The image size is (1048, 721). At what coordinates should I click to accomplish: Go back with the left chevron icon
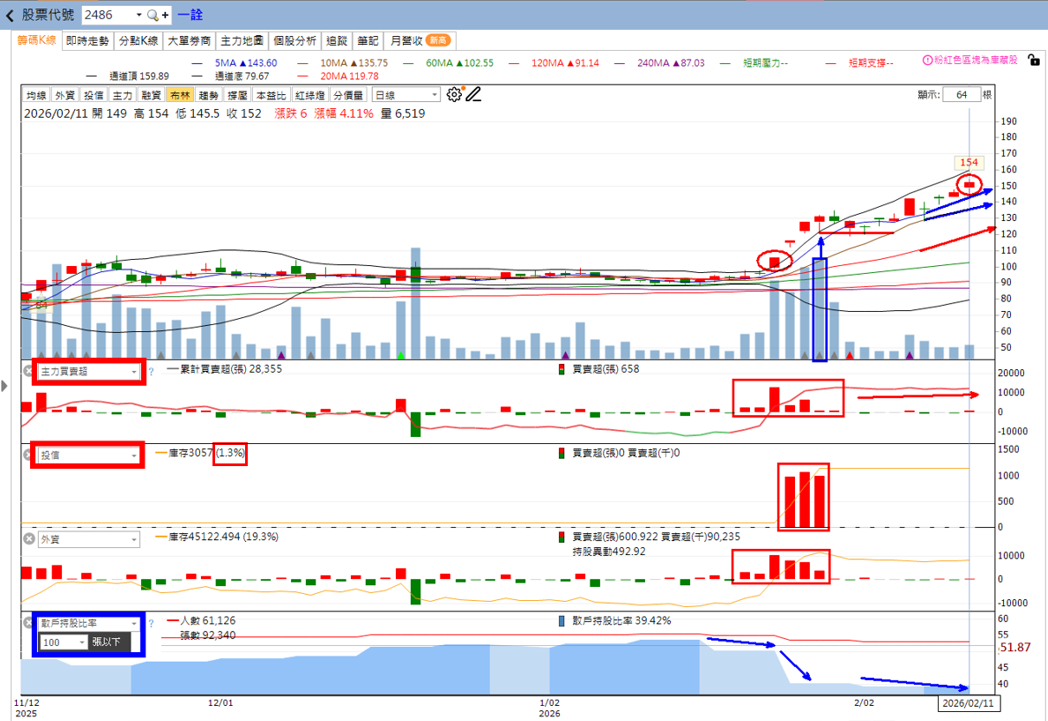[9, 15]
